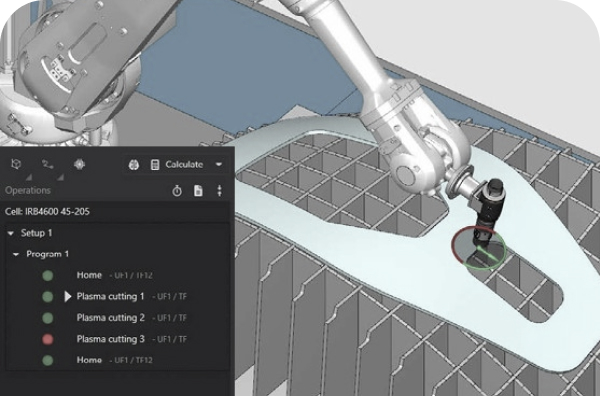Click the gear target icon in toolbar
600x396 pixels.
79,164
